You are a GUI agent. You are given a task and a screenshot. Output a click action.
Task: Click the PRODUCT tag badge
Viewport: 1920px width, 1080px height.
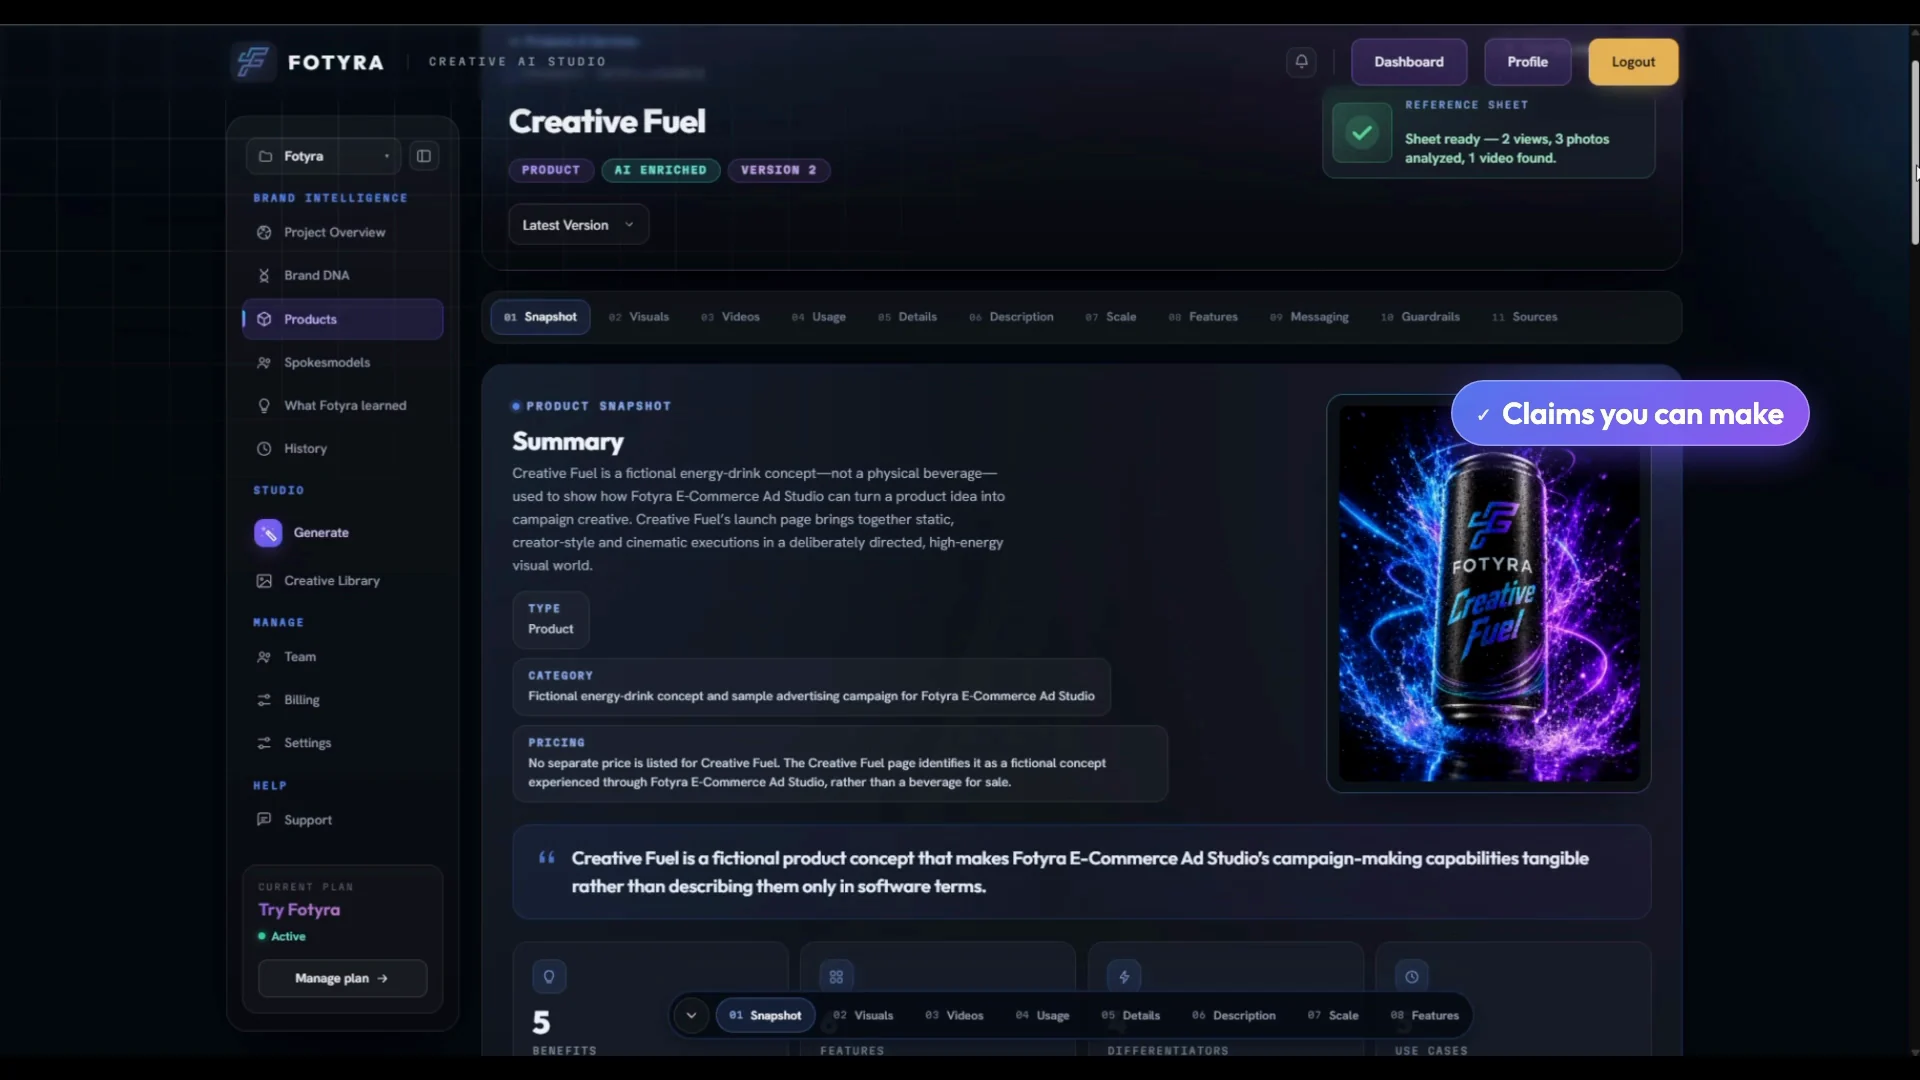(551, 170)
